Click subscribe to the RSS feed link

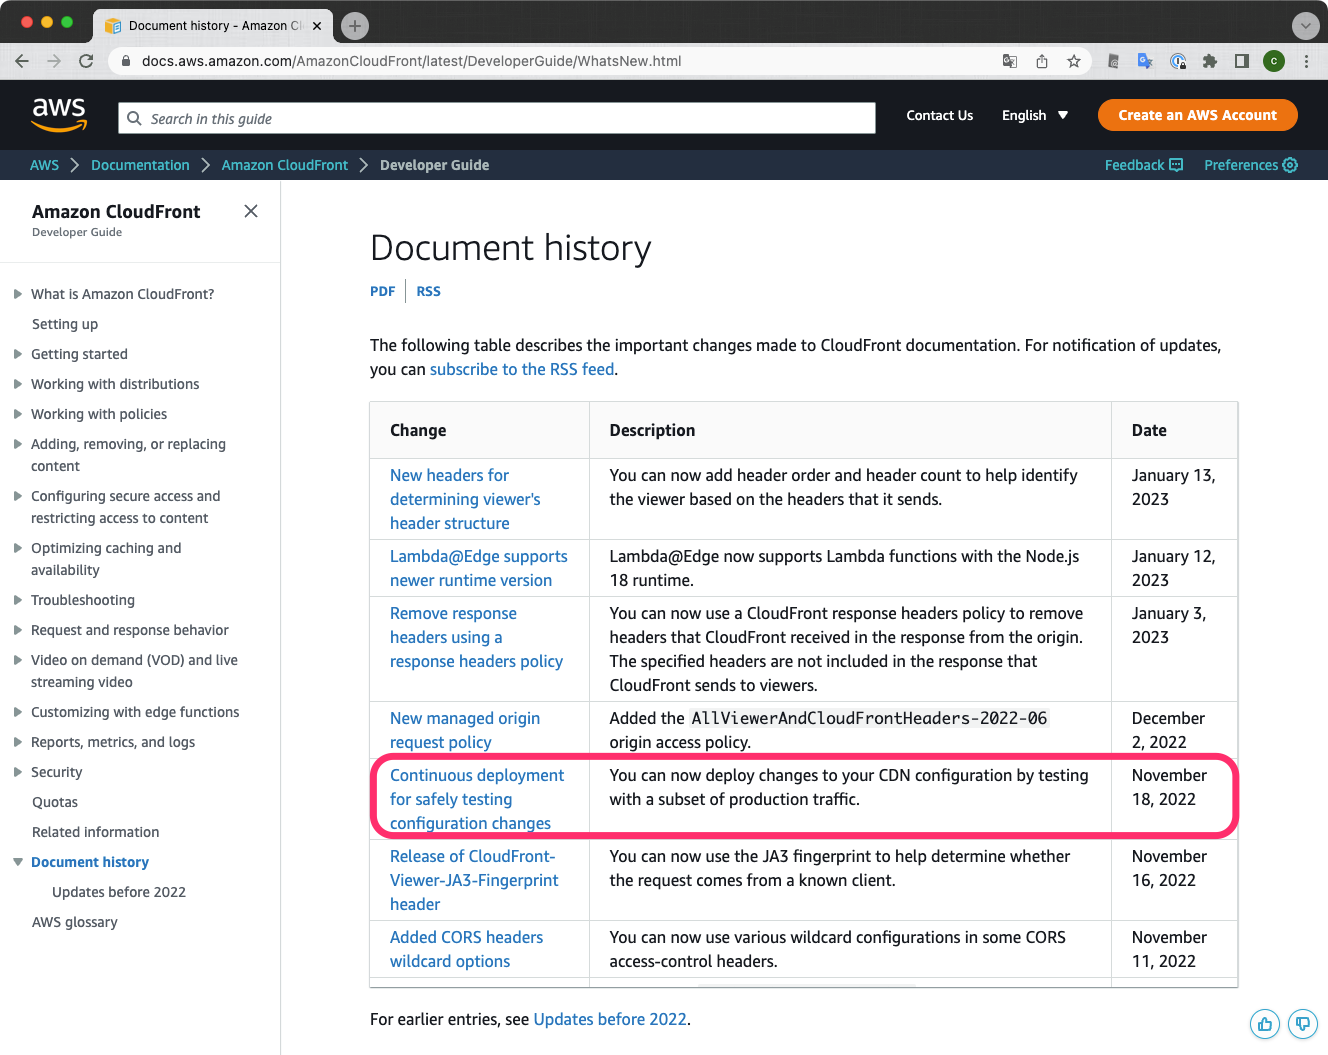click(522, 369)
